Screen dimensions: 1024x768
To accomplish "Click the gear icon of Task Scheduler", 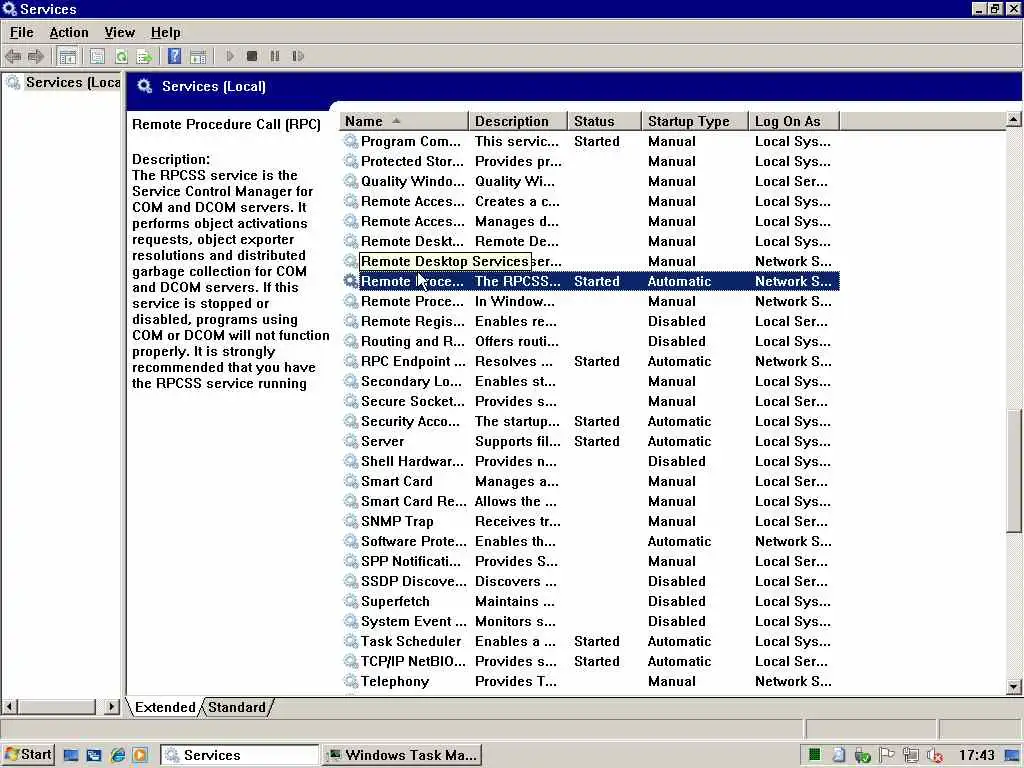I will click(x=351, y=641).
